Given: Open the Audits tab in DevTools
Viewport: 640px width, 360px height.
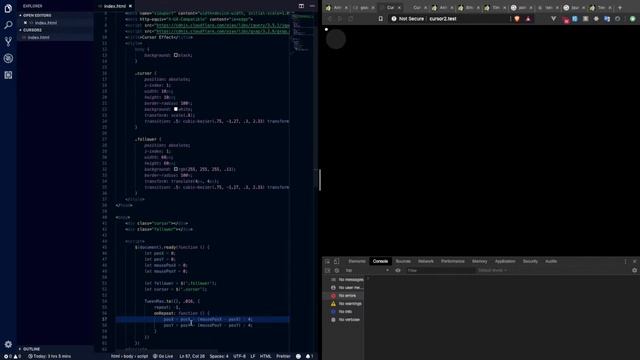Looking at the screenshot, I should point(551,261).
